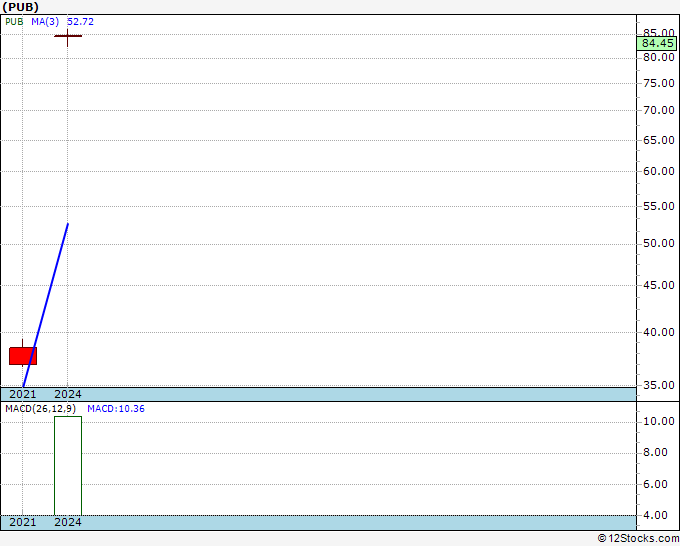Screen dimensions: 680x546
Task: Click the 2024 label on price axis
Action: pos(68,394)
